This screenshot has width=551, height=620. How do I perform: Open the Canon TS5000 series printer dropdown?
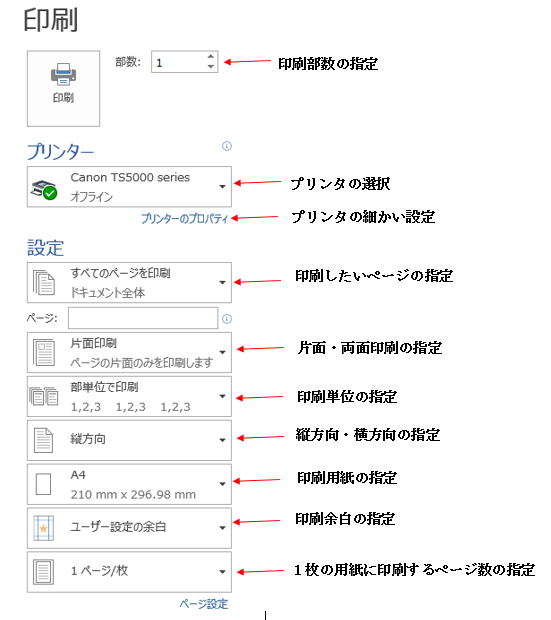pos(129,187)
